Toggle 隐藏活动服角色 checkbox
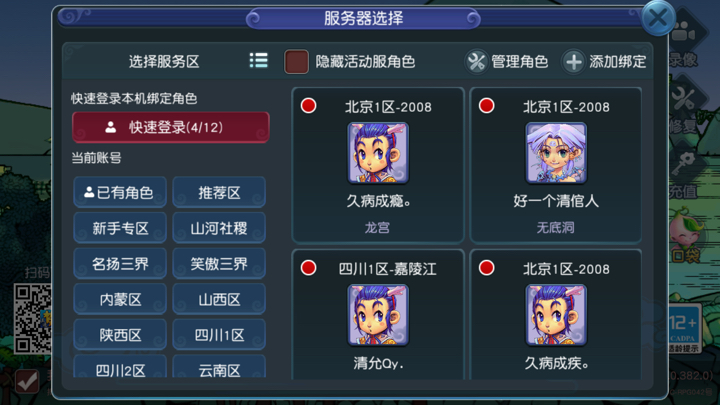This screenshot has width=720, height=405. [296, 62]
